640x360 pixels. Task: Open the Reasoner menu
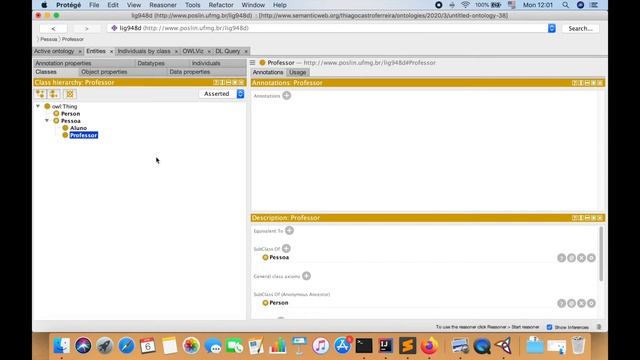click(x=163, y=5)
